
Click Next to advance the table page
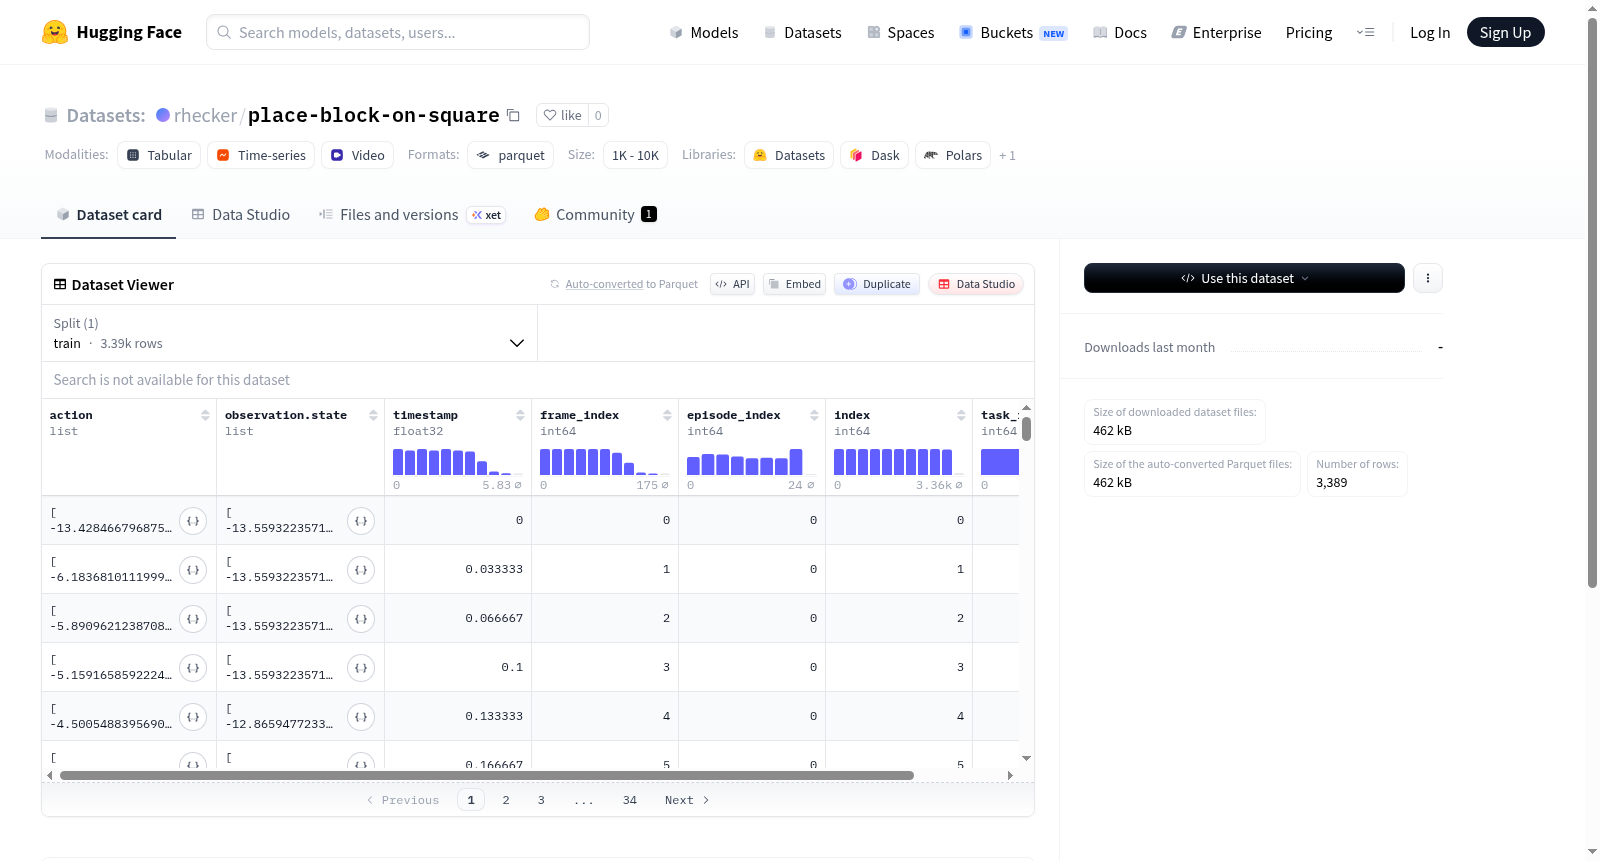pos(687,800)
